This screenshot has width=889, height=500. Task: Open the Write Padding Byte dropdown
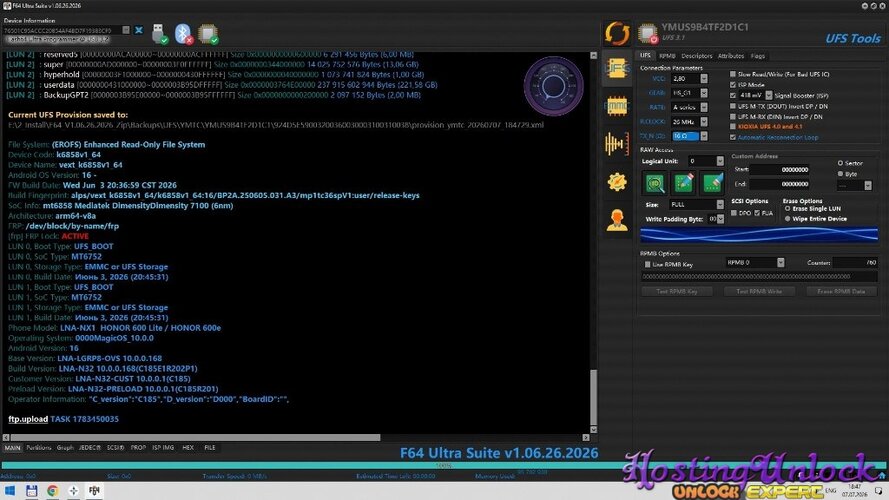point(720,219)
